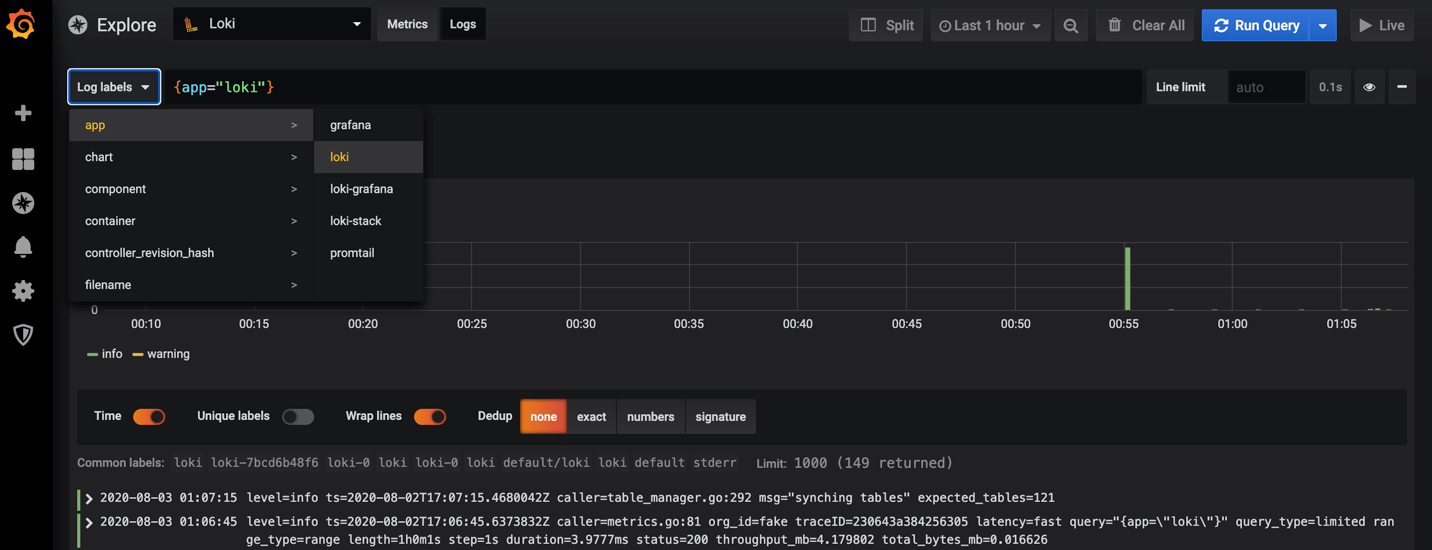Open the Configuration gear icon in sidebar
This screenshot has width=1432, height=550.
(x=23, y=291)
